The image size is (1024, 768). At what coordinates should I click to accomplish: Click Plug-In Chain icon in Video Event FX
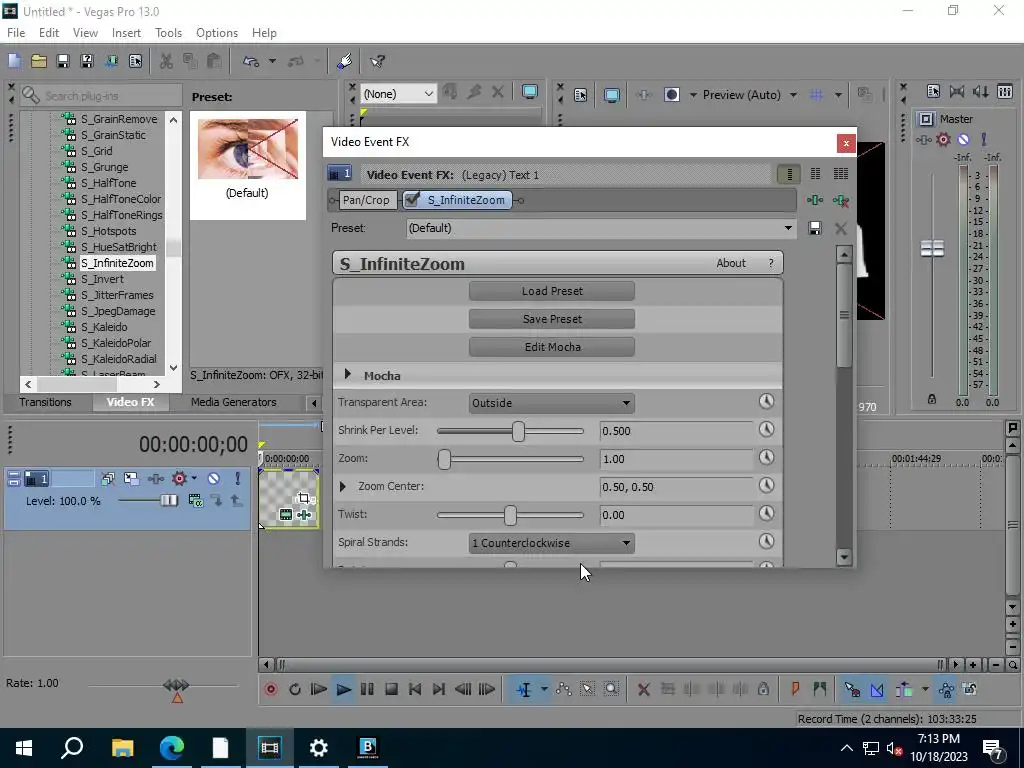point(814,200)
